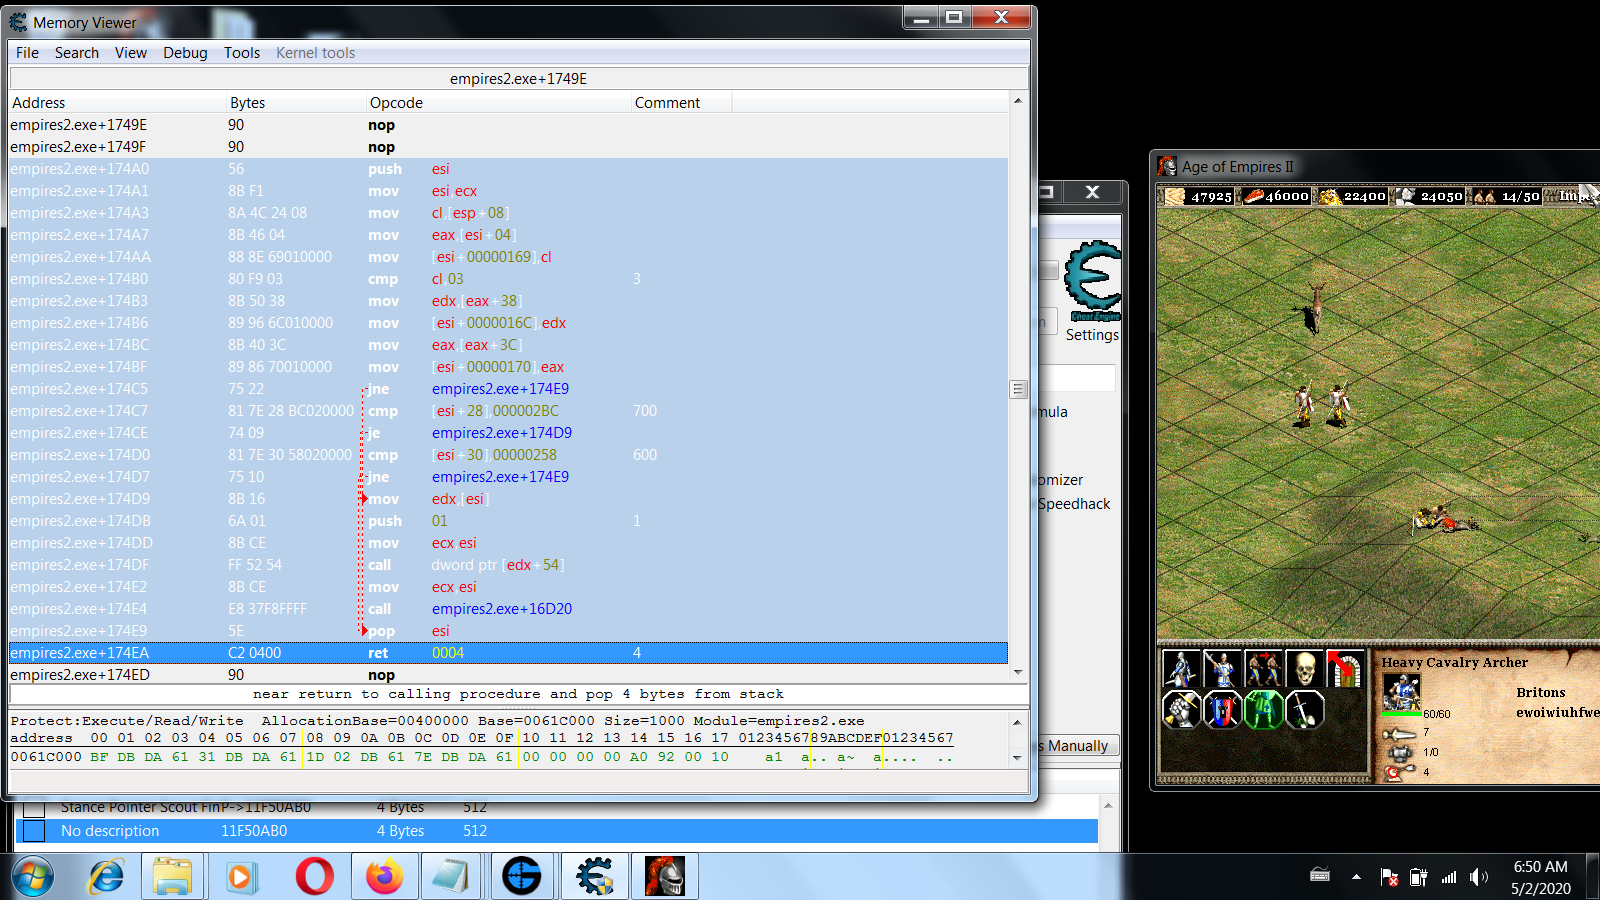Viewport: 1600px width, 900px height.
Task: Open the Tools menu in Memory Viewer
Action: [241, 53]
